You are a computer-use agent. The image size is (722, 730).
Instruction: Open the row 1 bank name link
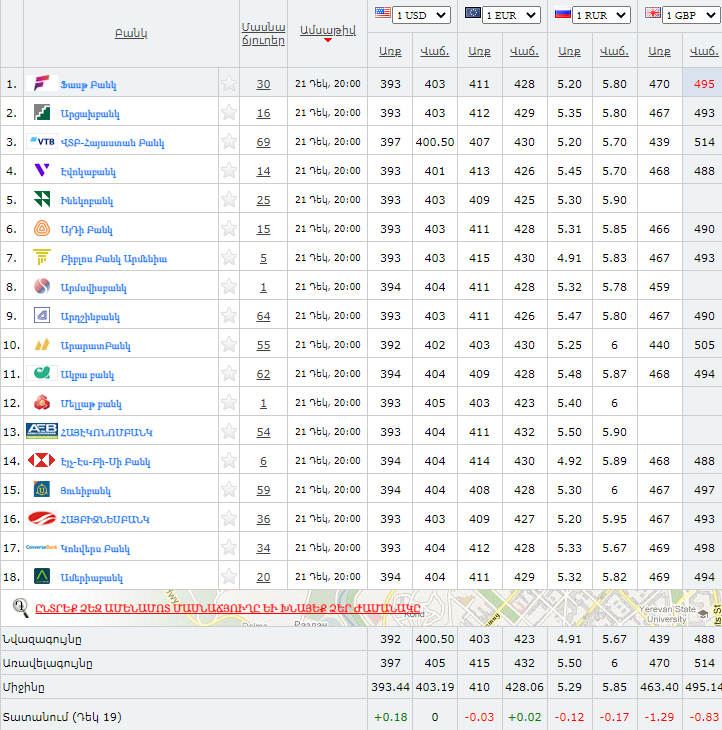click(x=88, y=85)
